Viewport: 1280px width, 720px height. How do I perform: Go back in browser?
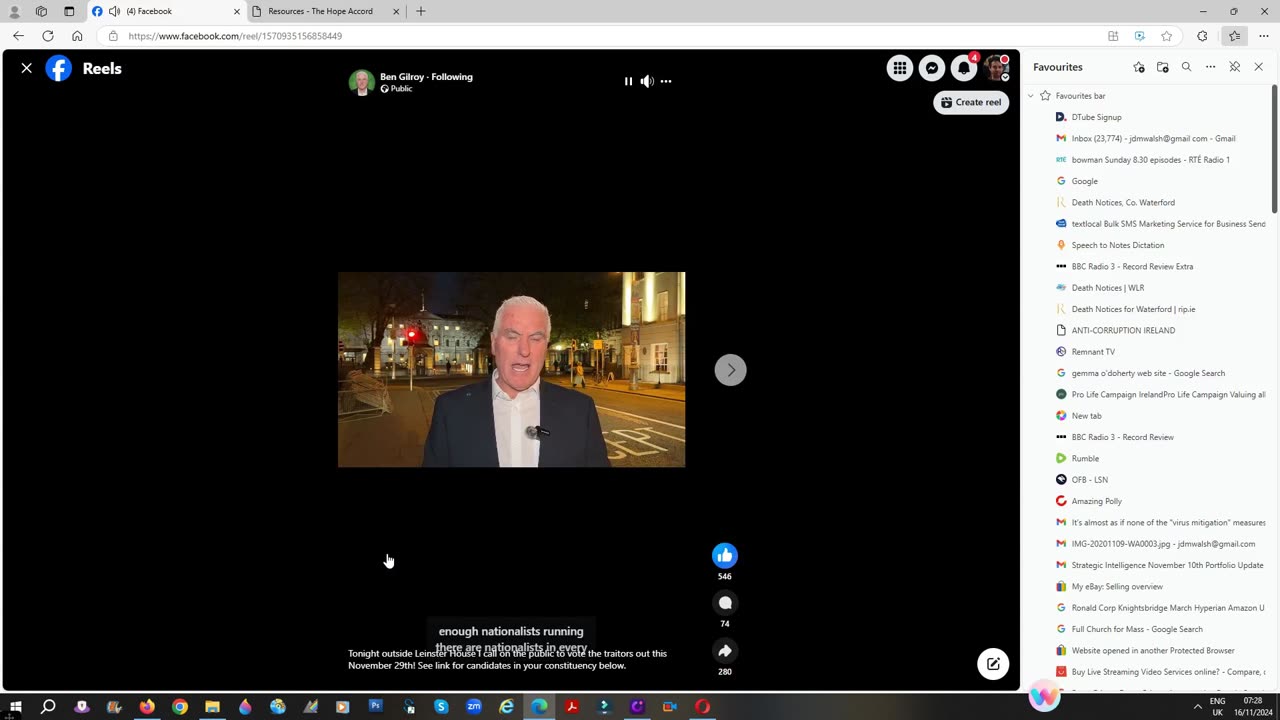pos(18,36)
